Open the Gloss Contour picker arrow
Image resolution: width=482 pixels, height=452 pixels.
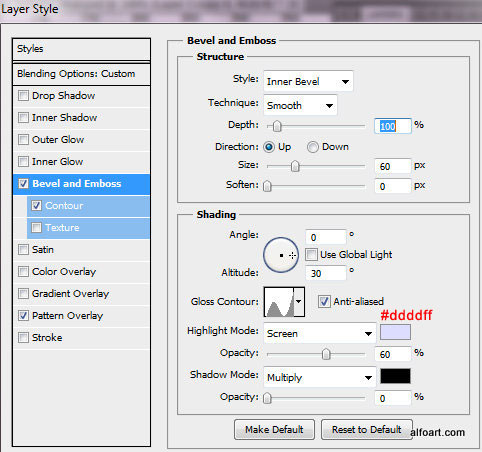299,302
